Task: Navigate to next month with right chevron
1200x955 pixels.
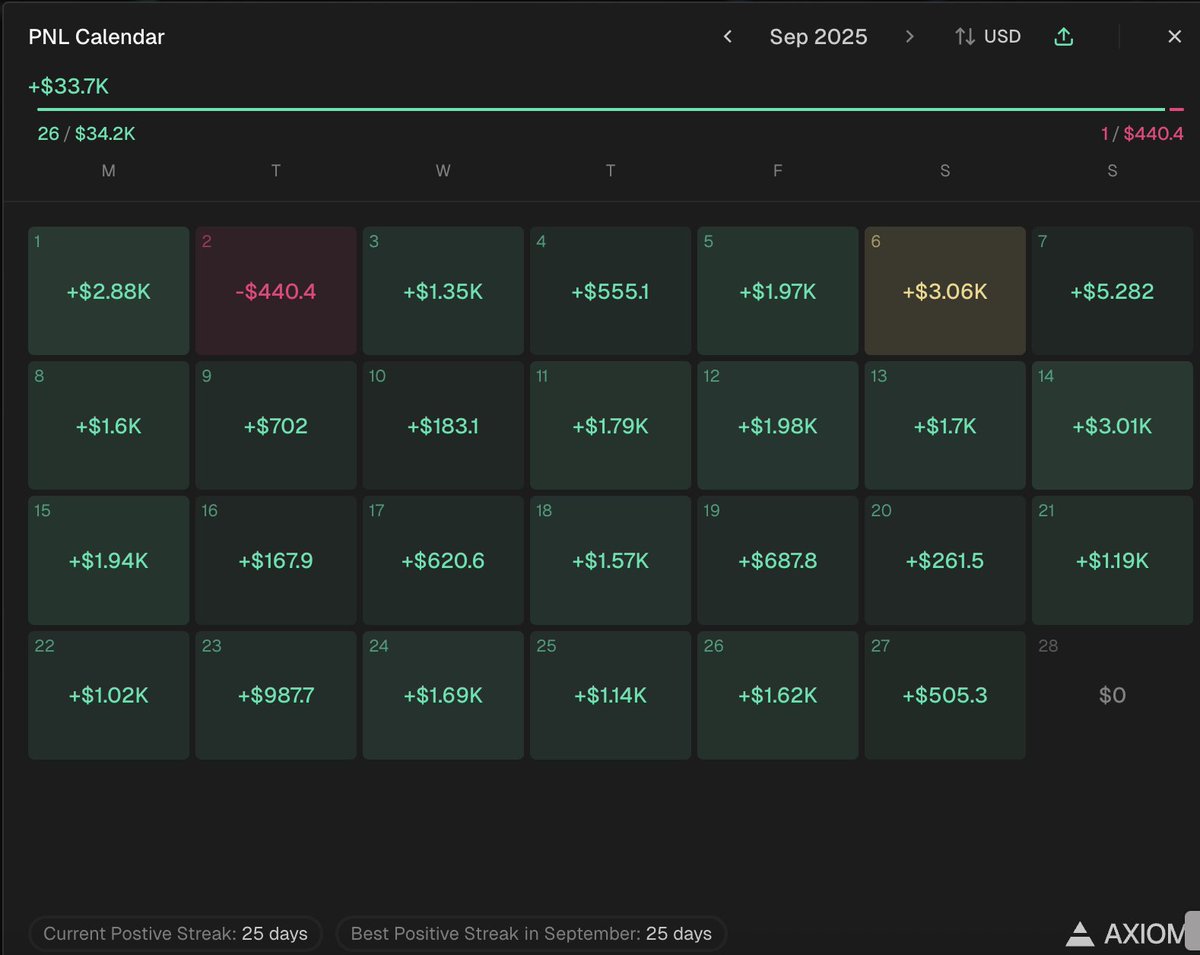Action: pos(910,36)
